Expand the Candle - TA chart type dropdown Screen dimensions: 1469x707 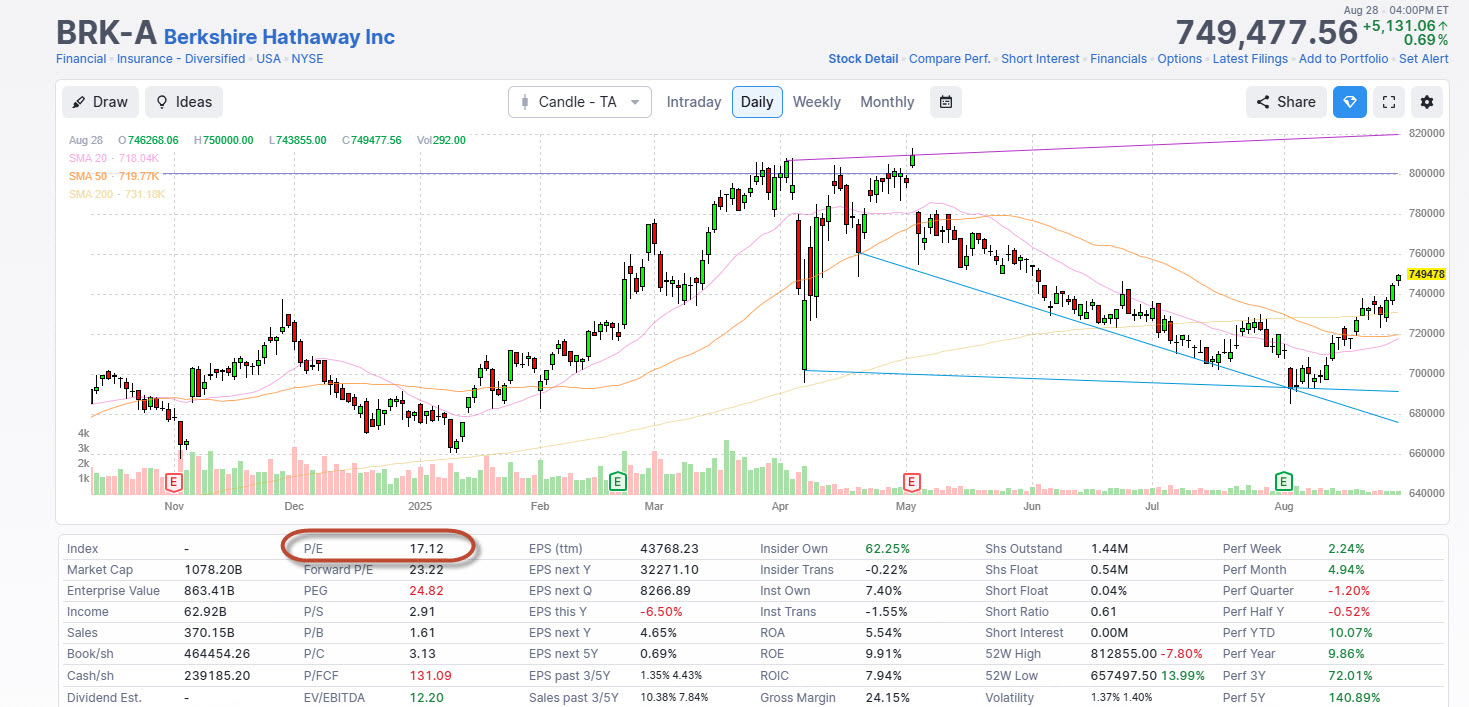580,102
